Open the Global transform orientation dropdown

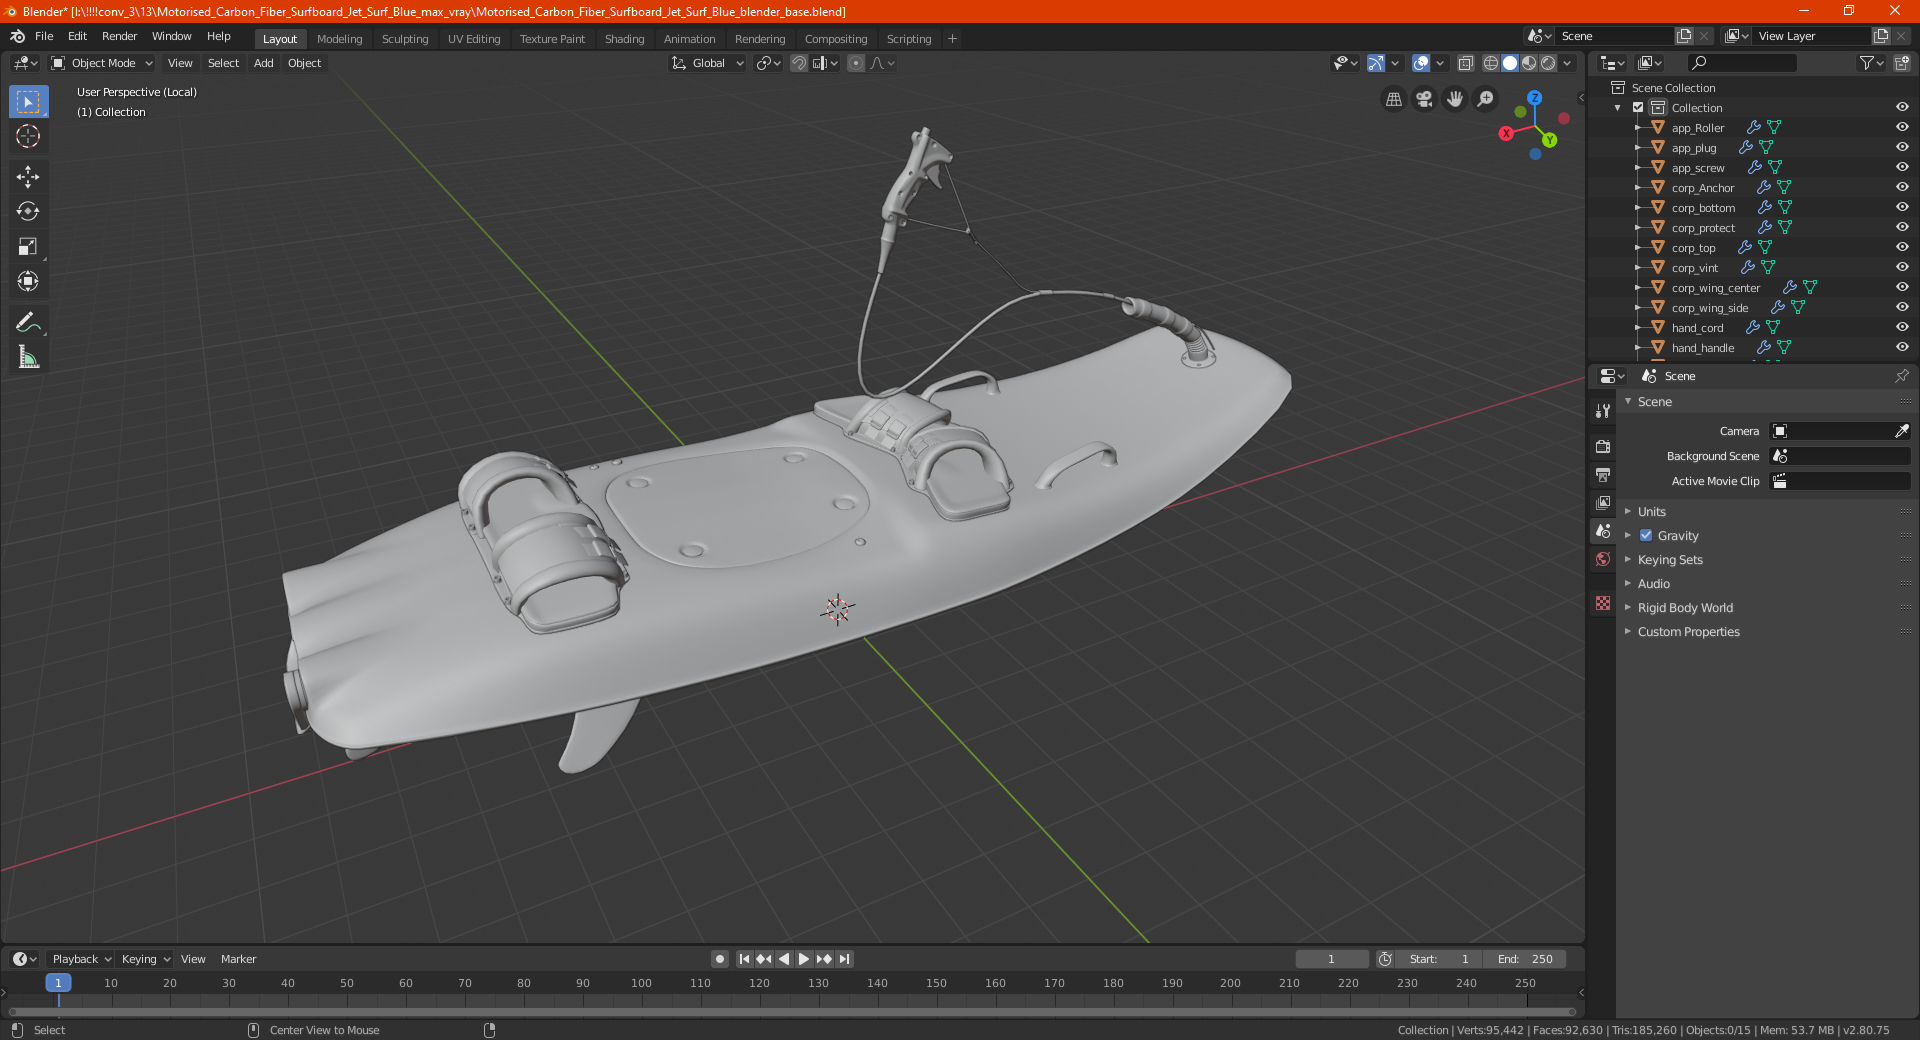707,63
